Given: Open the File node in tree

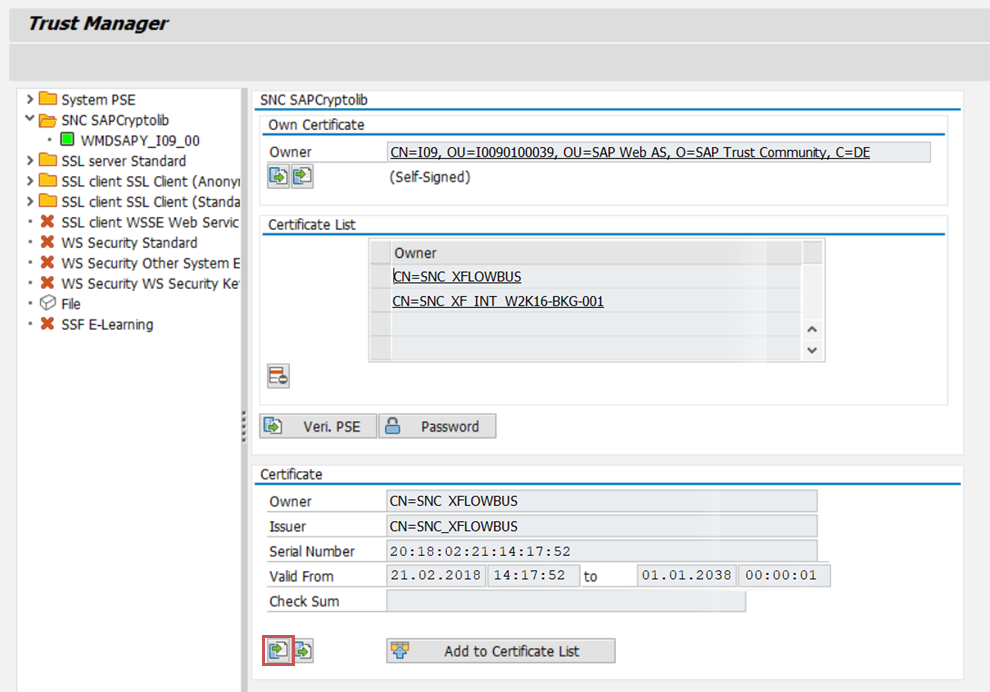Looking at the screenshot, I should (x=70, y=304).
